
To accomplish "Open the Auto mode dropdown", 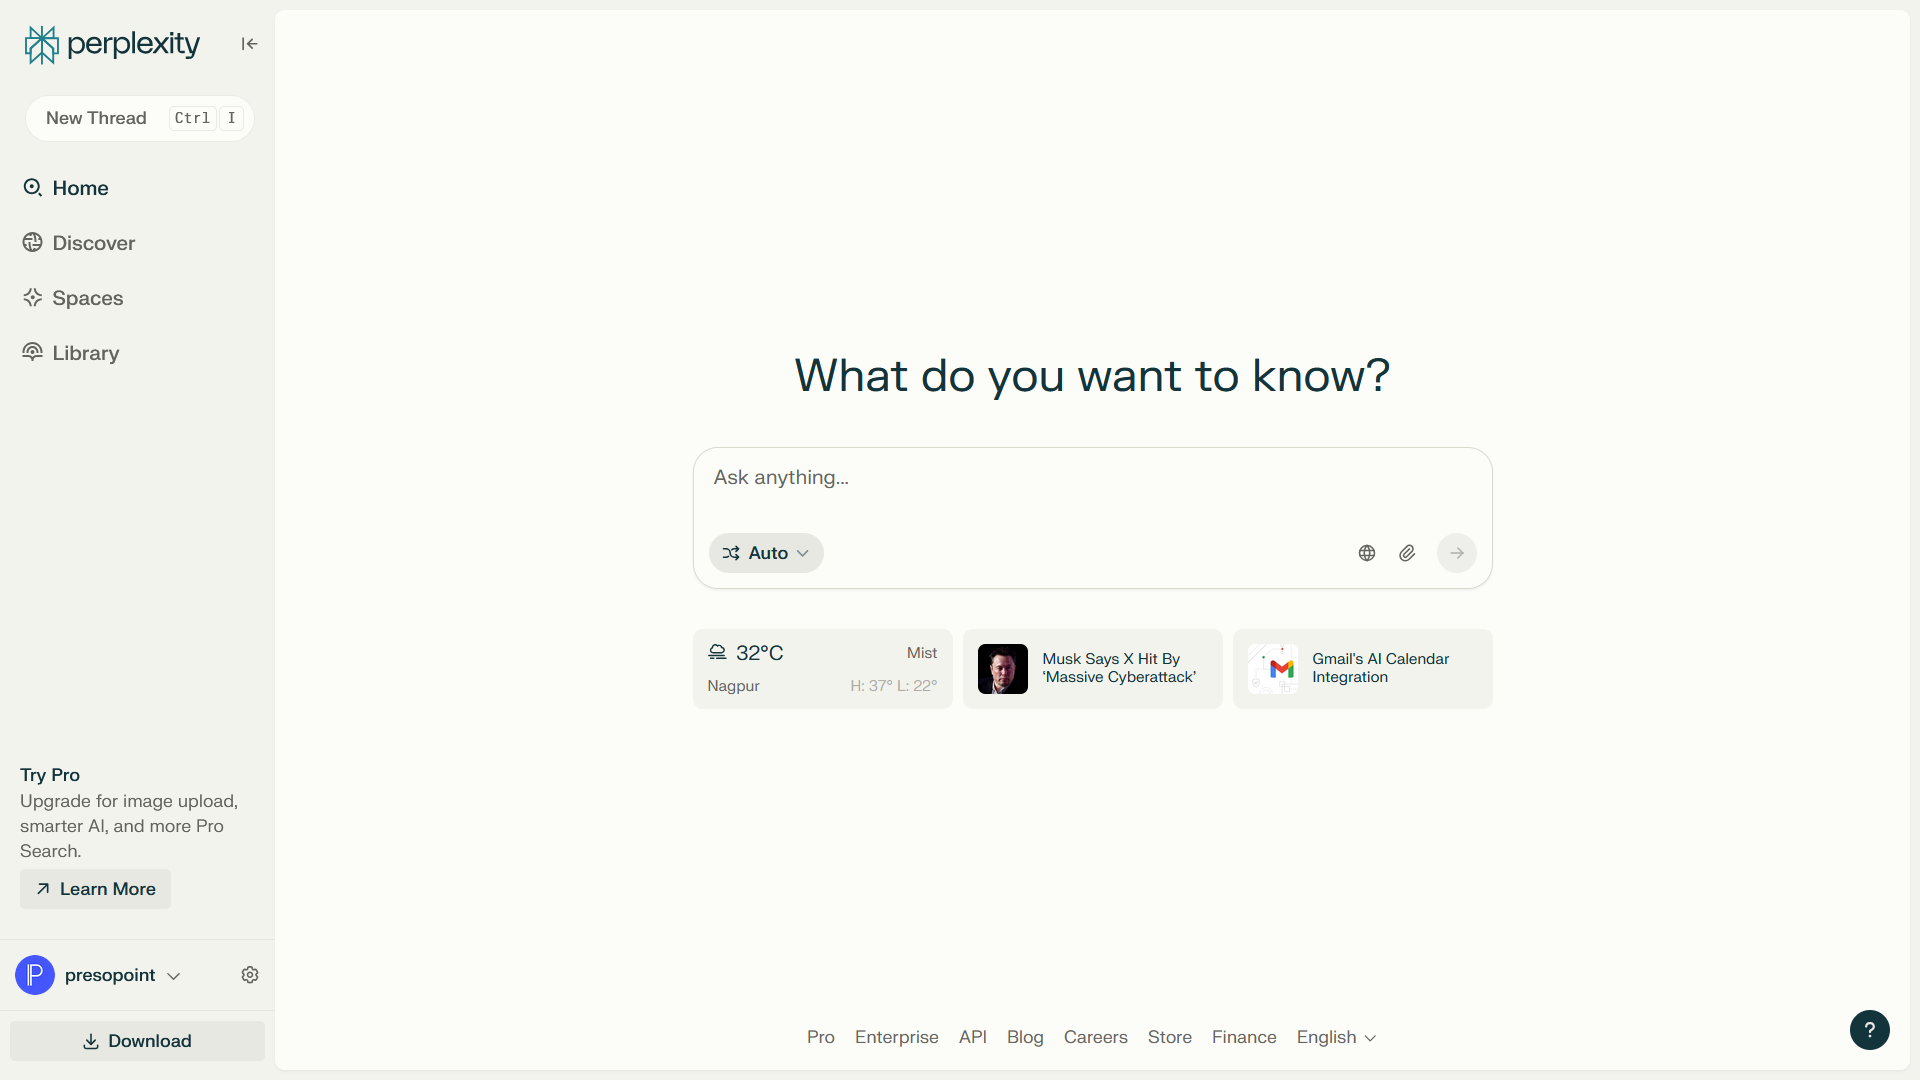I will 766,553.
